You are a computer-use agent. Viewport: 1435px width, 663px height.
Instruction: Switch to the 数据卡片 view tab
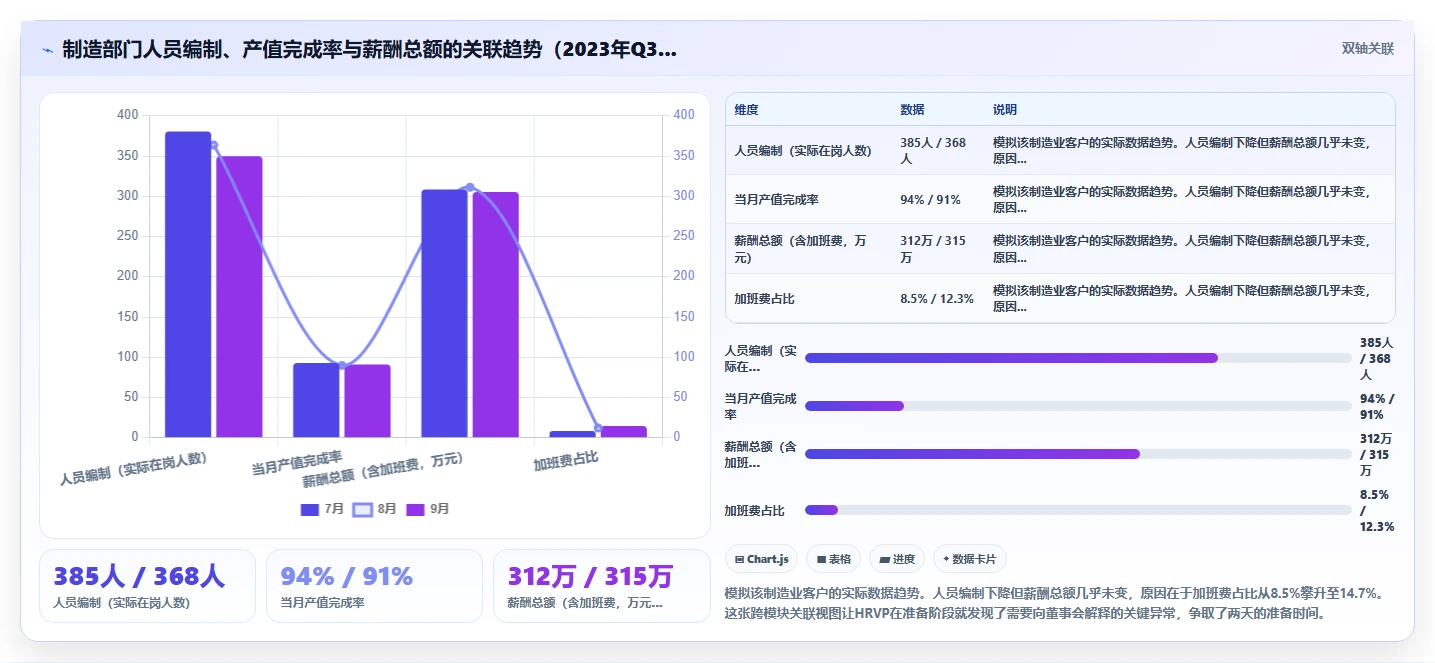coord(970,559)
